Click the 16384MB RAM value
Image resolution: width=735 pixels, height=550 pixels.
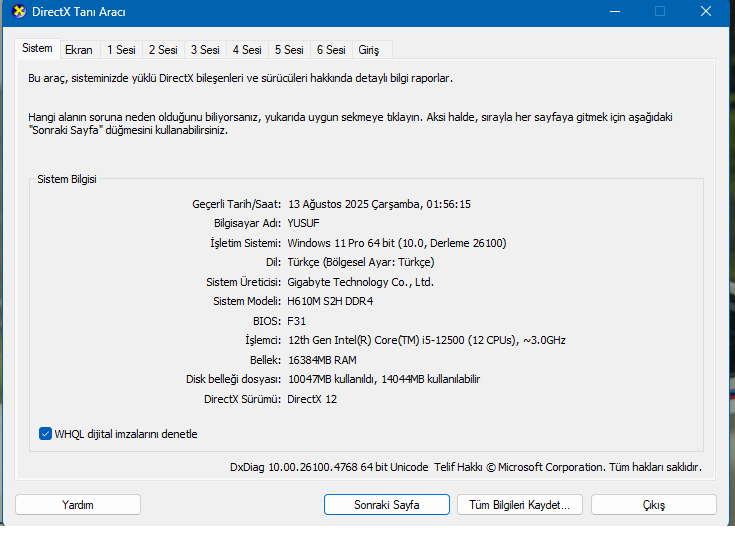tap(322, 360)
